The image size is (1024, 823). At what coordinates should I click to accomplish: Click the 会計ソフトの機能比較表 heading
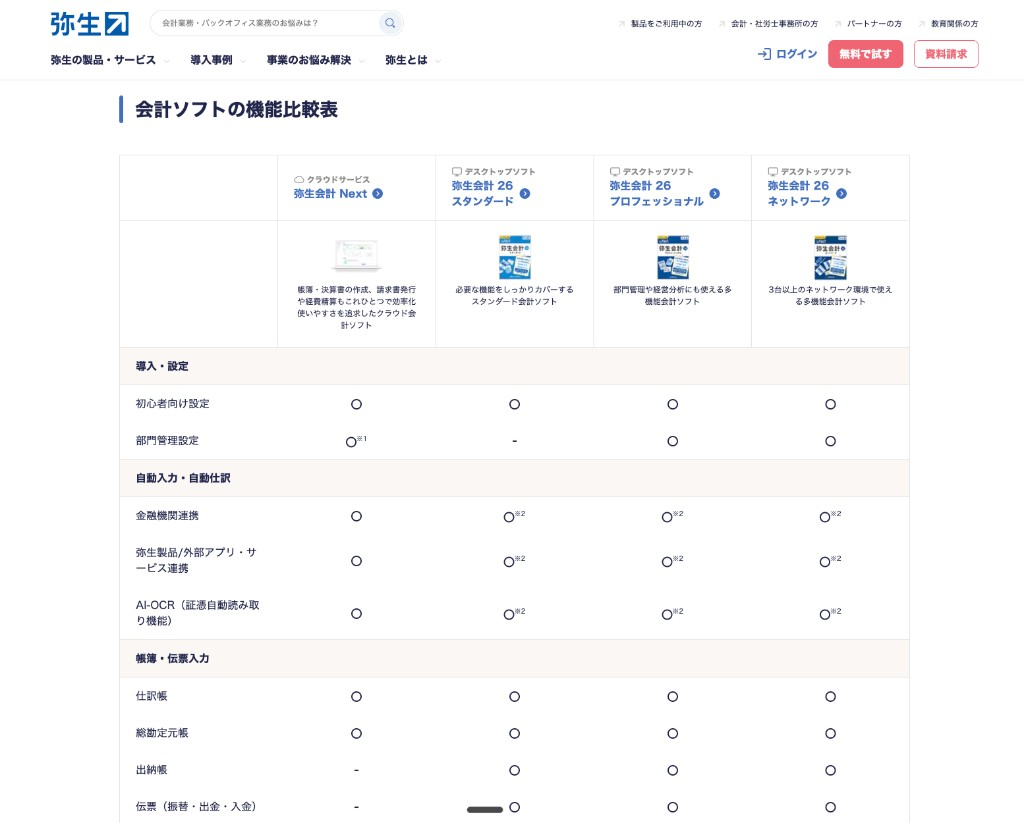pos(236,109)
